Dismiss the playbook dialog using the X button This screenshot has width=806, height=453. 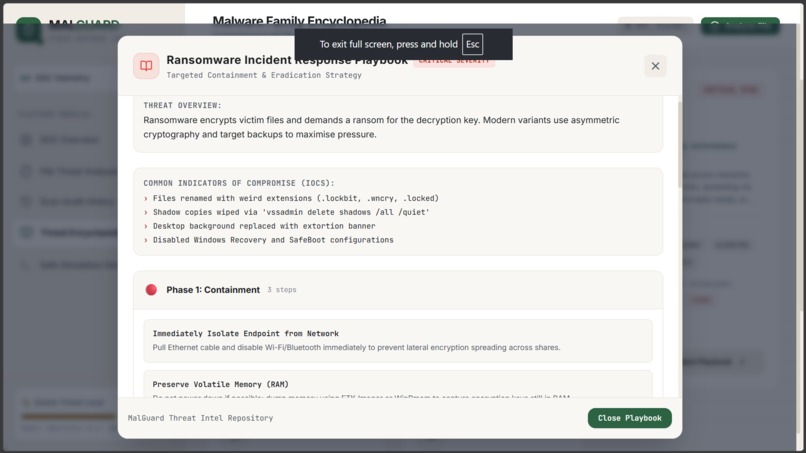click(655, 66)
